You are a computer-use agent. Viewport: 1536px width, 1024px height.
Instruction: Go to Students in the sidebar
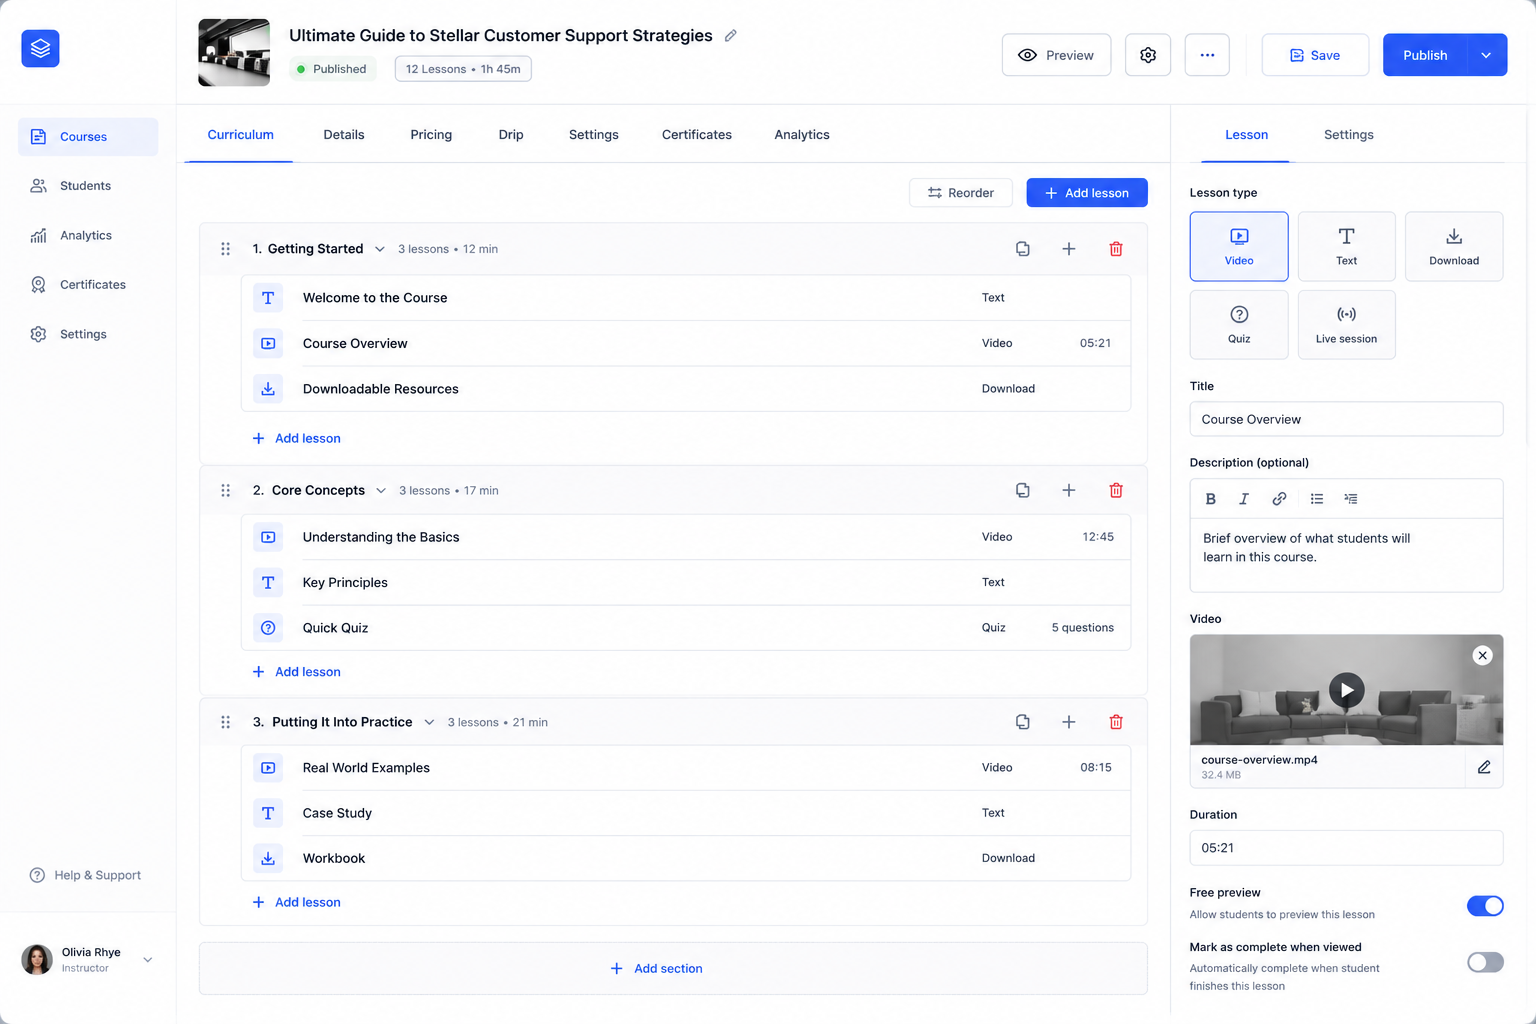click(x=88, y=186)
